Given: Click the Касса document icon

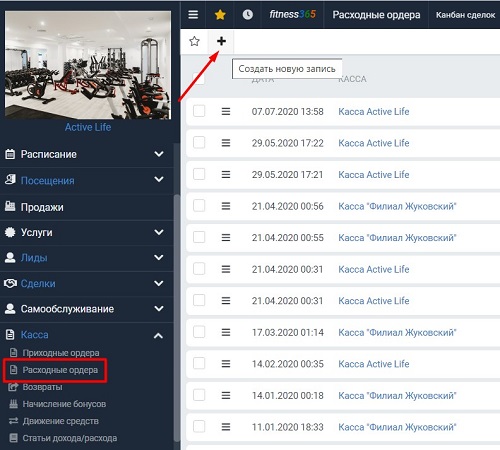Looking at the screenshot, I should pyautogui.click(x=10, y=335).
